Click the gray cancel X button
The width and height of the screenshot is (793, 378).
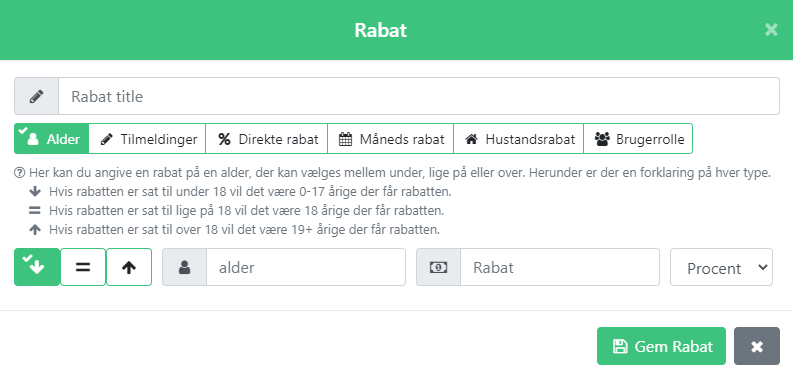coord(757,346)
